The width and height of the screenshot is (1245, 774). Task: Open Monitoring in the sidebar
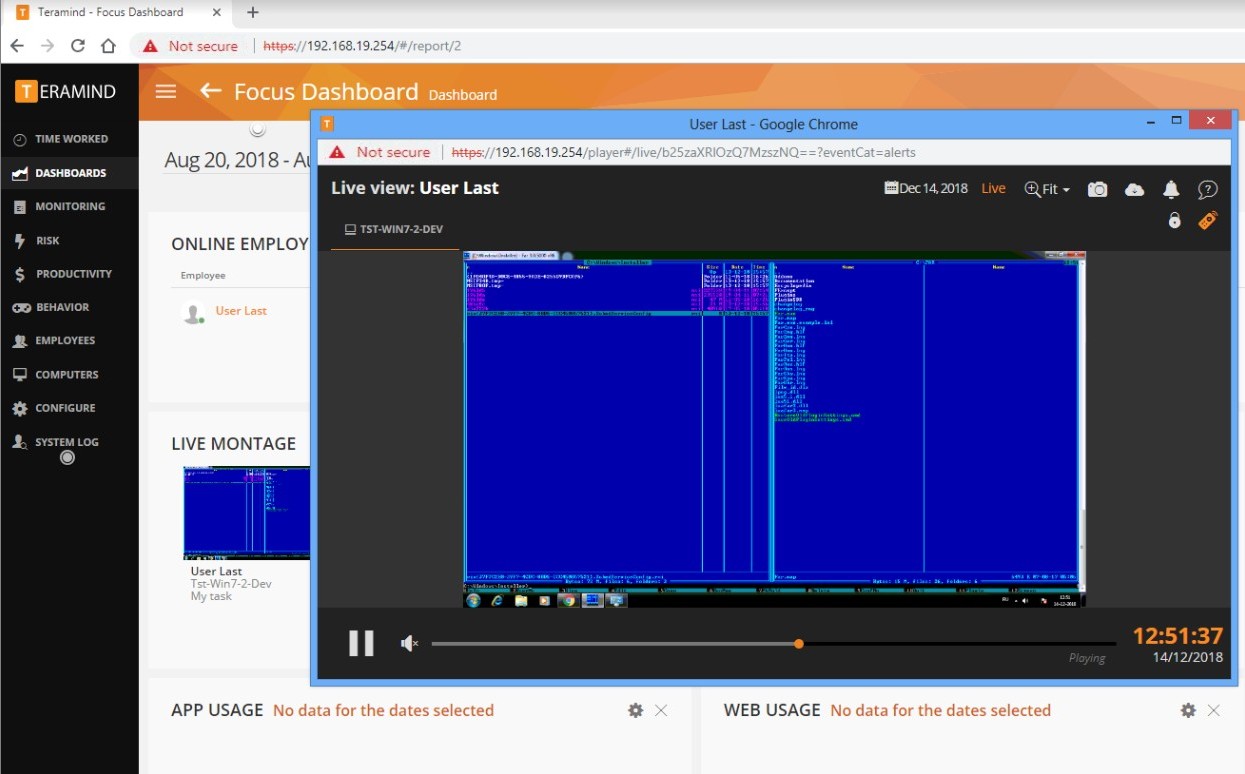tap(70, 206)
